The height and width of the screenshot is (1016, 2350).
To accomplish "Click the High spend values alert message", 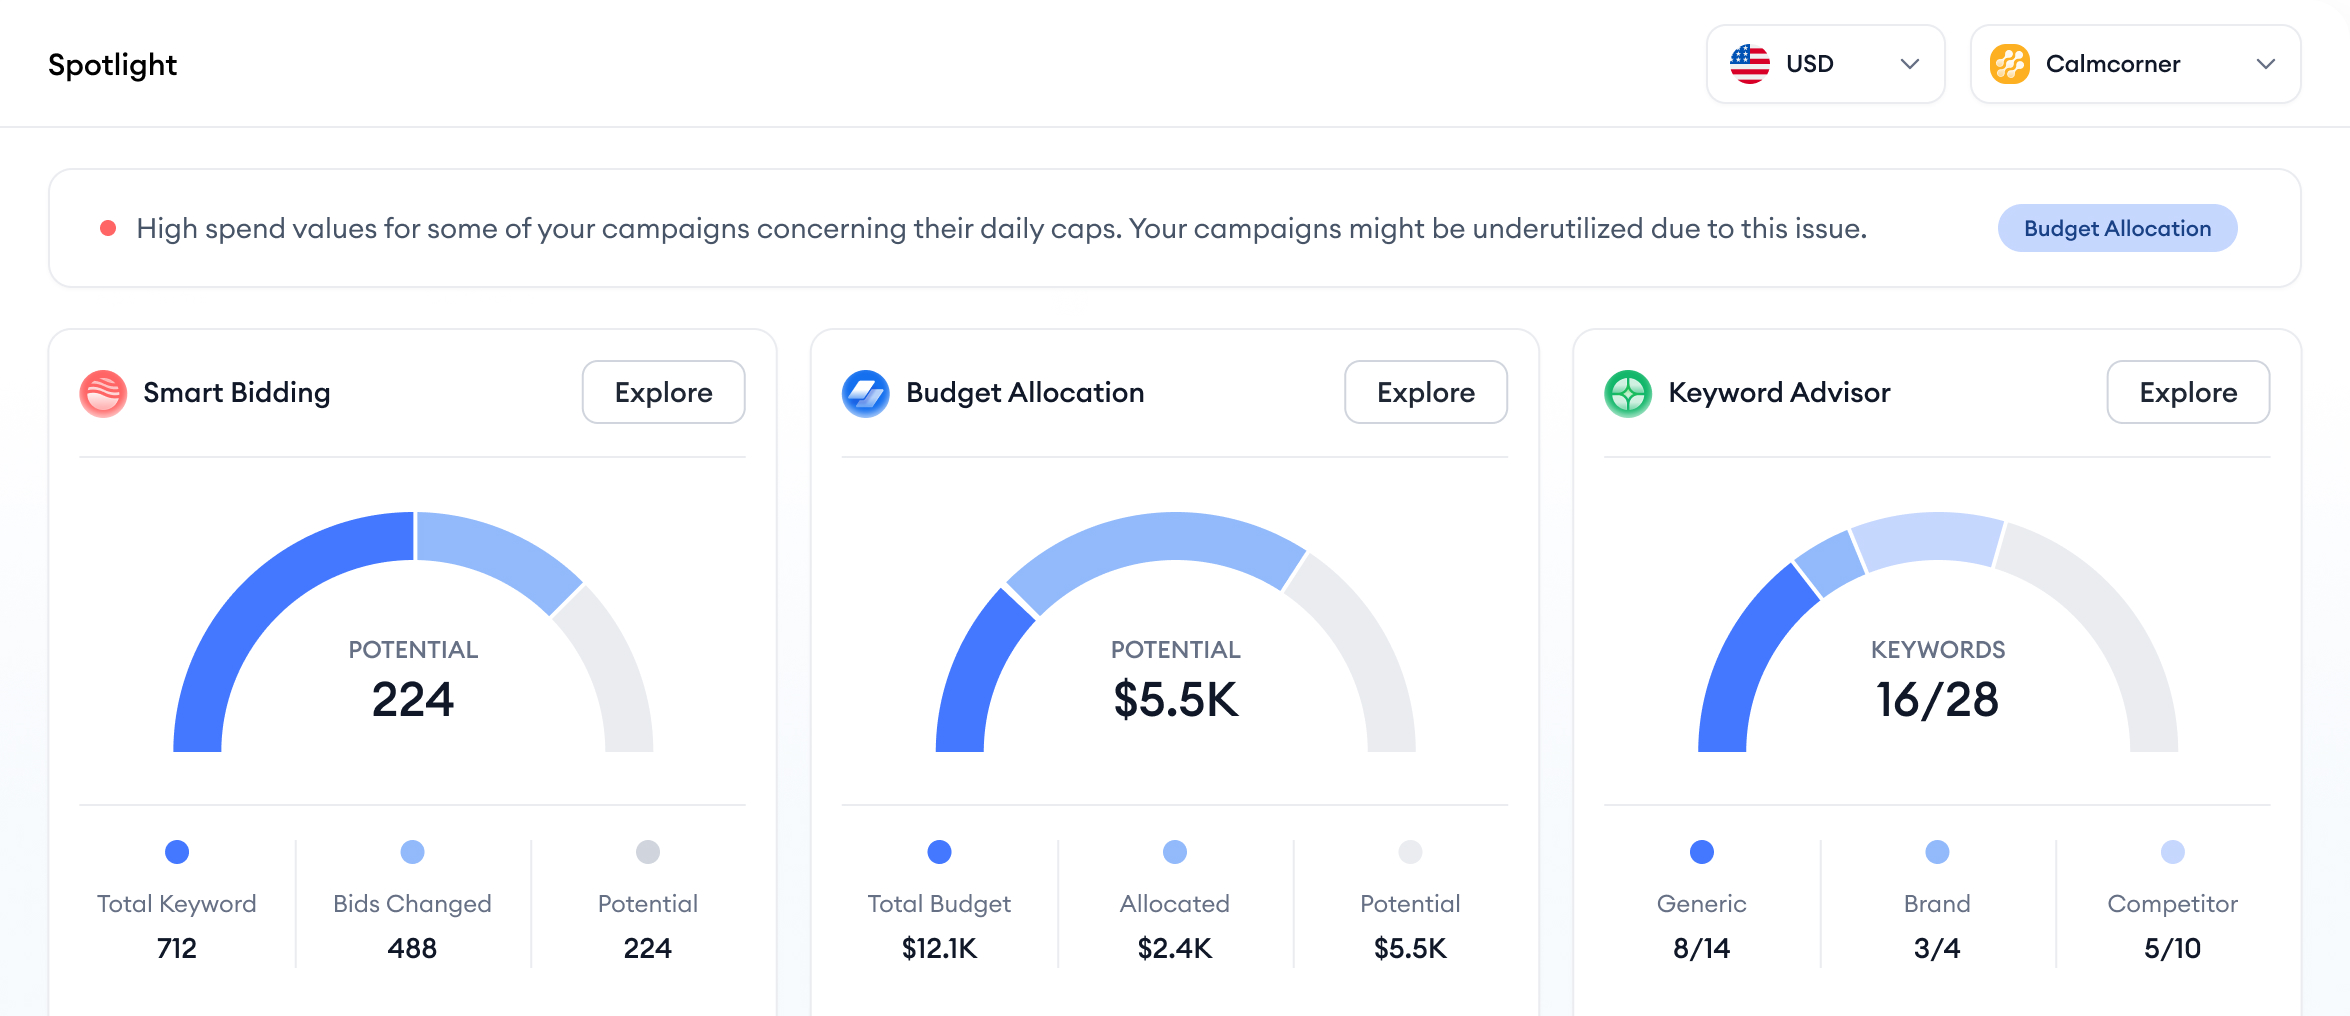I will pyautogui.click(x=1002, y=229).
